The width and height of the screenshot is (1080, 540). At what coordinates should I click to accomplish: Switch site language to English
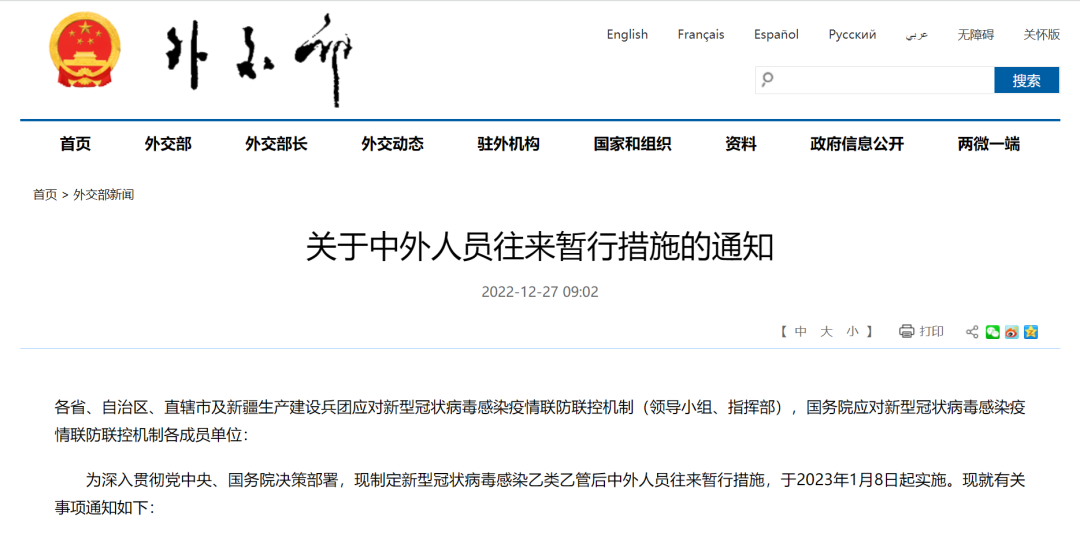[x=627, y=34]
